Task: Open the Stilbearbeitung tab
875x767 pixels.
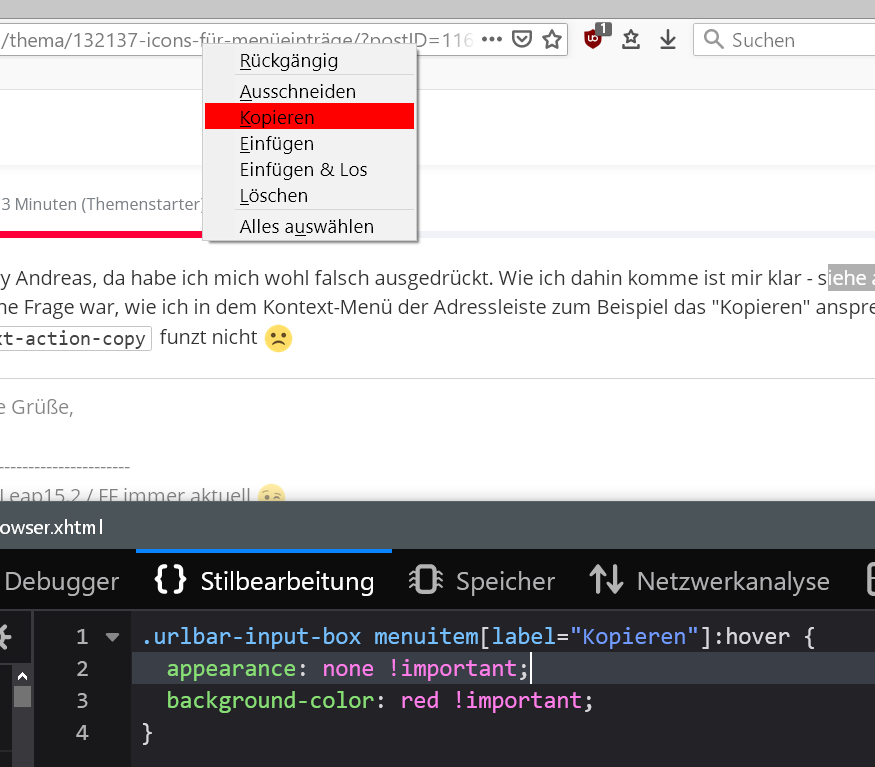Action: coord(265,581)
